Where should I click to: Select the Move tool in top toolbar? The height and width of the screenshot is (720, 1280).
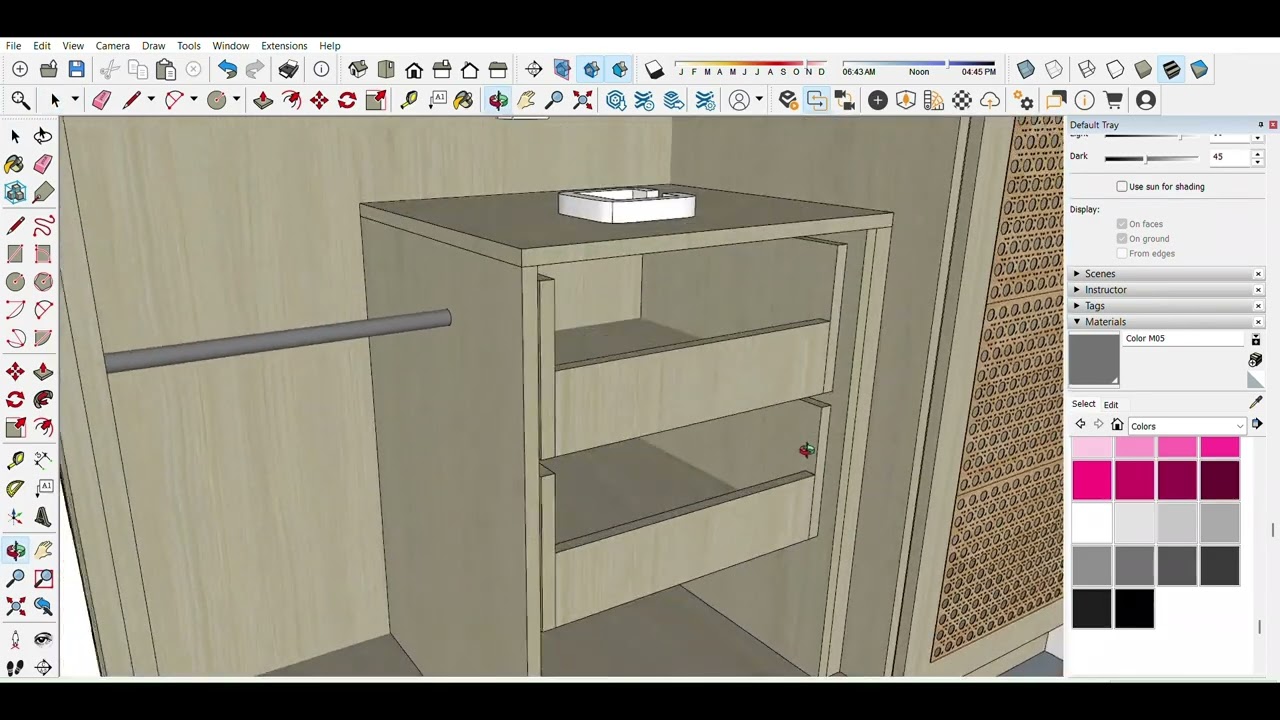(x=319, y=100)
